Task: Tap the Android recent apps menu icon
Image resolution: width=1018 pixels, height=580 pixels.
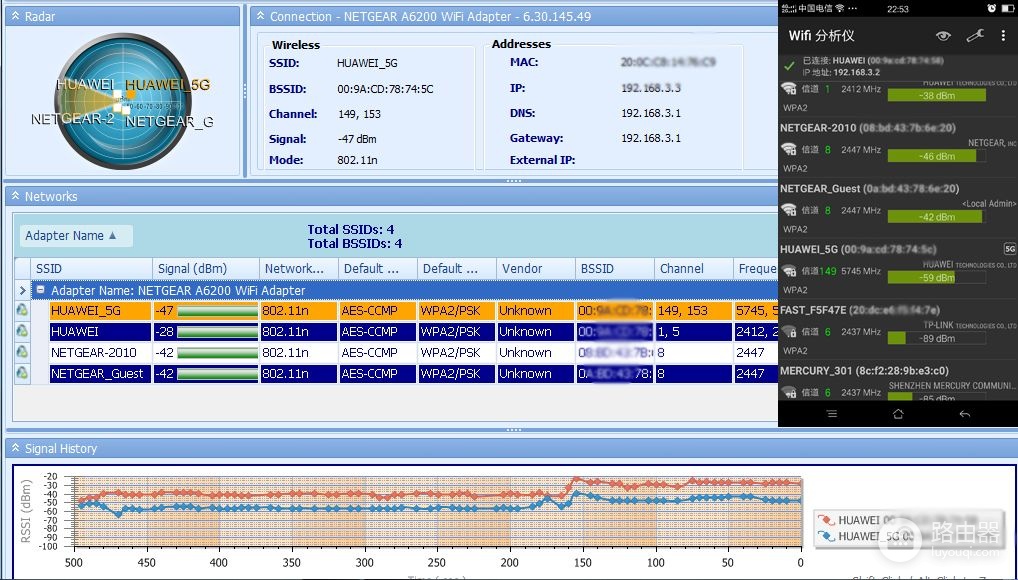Action: pyautogui.click(x=832, y=414)
